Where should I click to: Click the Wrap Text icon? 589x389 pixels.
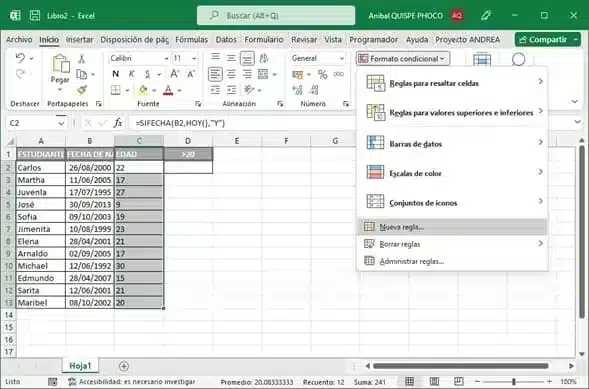coord(263,58)
